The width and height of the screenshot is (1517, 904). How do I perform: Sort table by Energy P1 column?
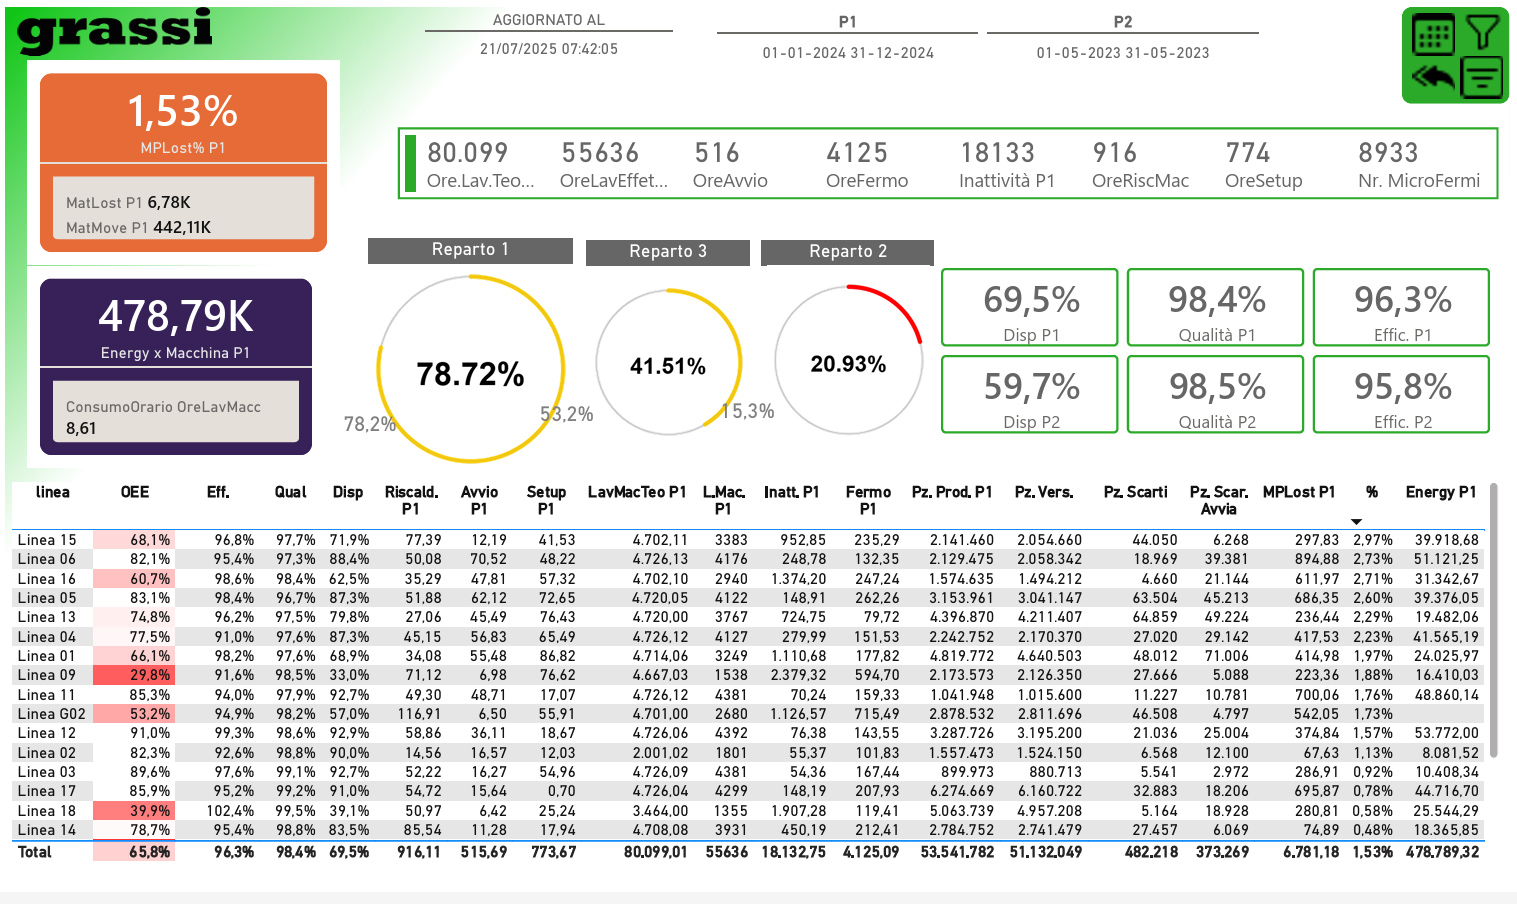pyautogui.click(x=1440, y=492)
